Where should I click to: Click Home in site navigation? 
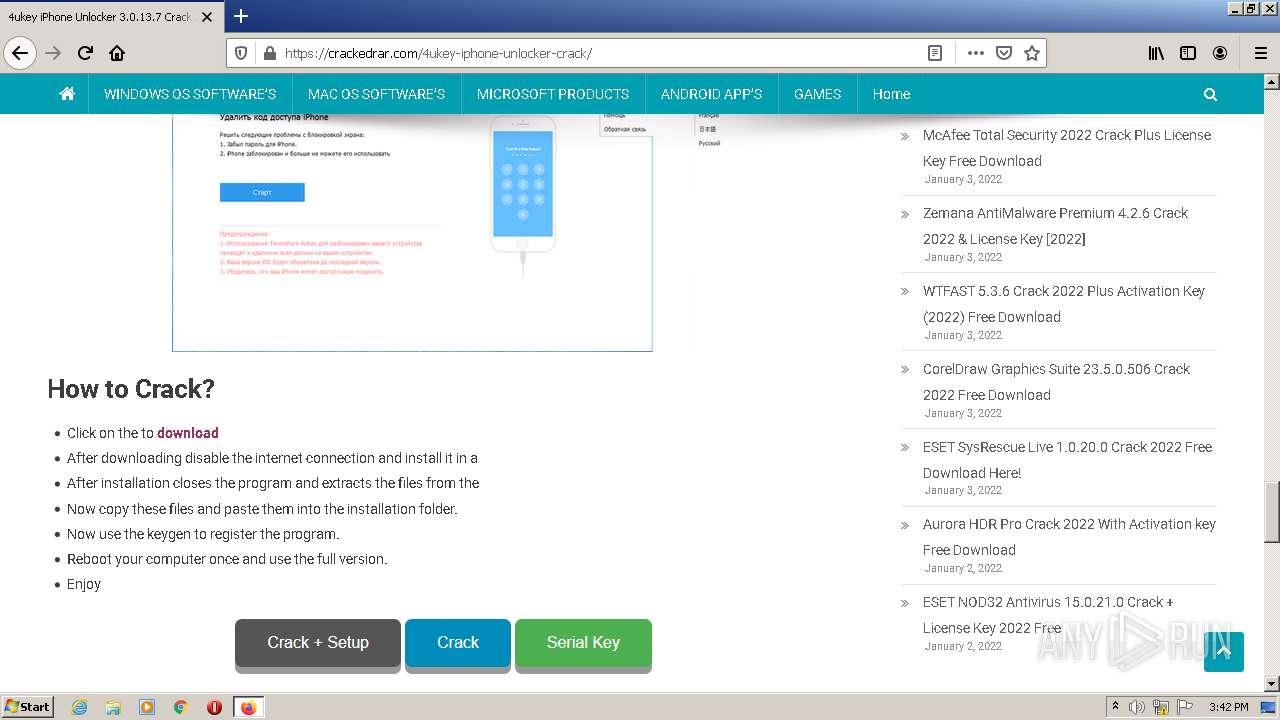click(891, 94)
